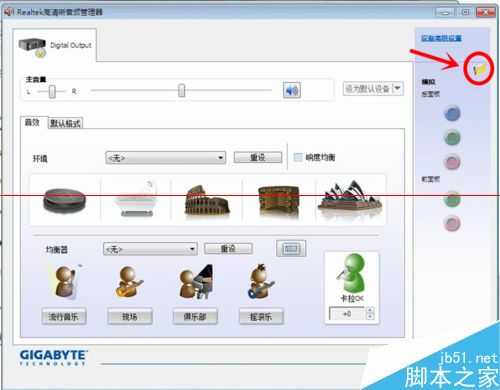Viewport: 500px width, 390px height.
Task: Open the equalizer <无> dropdown
Action: pos(150,249)
